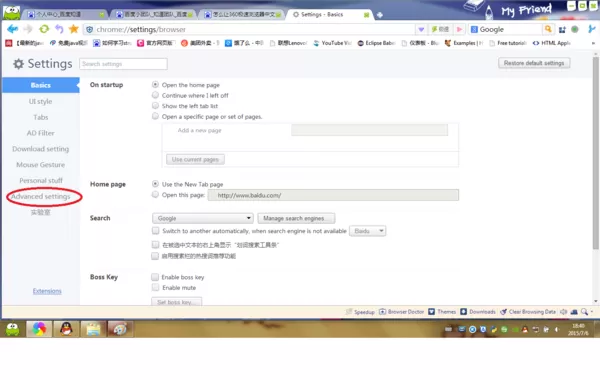Click the Add a new page field
This screenshot has width=600, height=380.
(x=369, y=130)
